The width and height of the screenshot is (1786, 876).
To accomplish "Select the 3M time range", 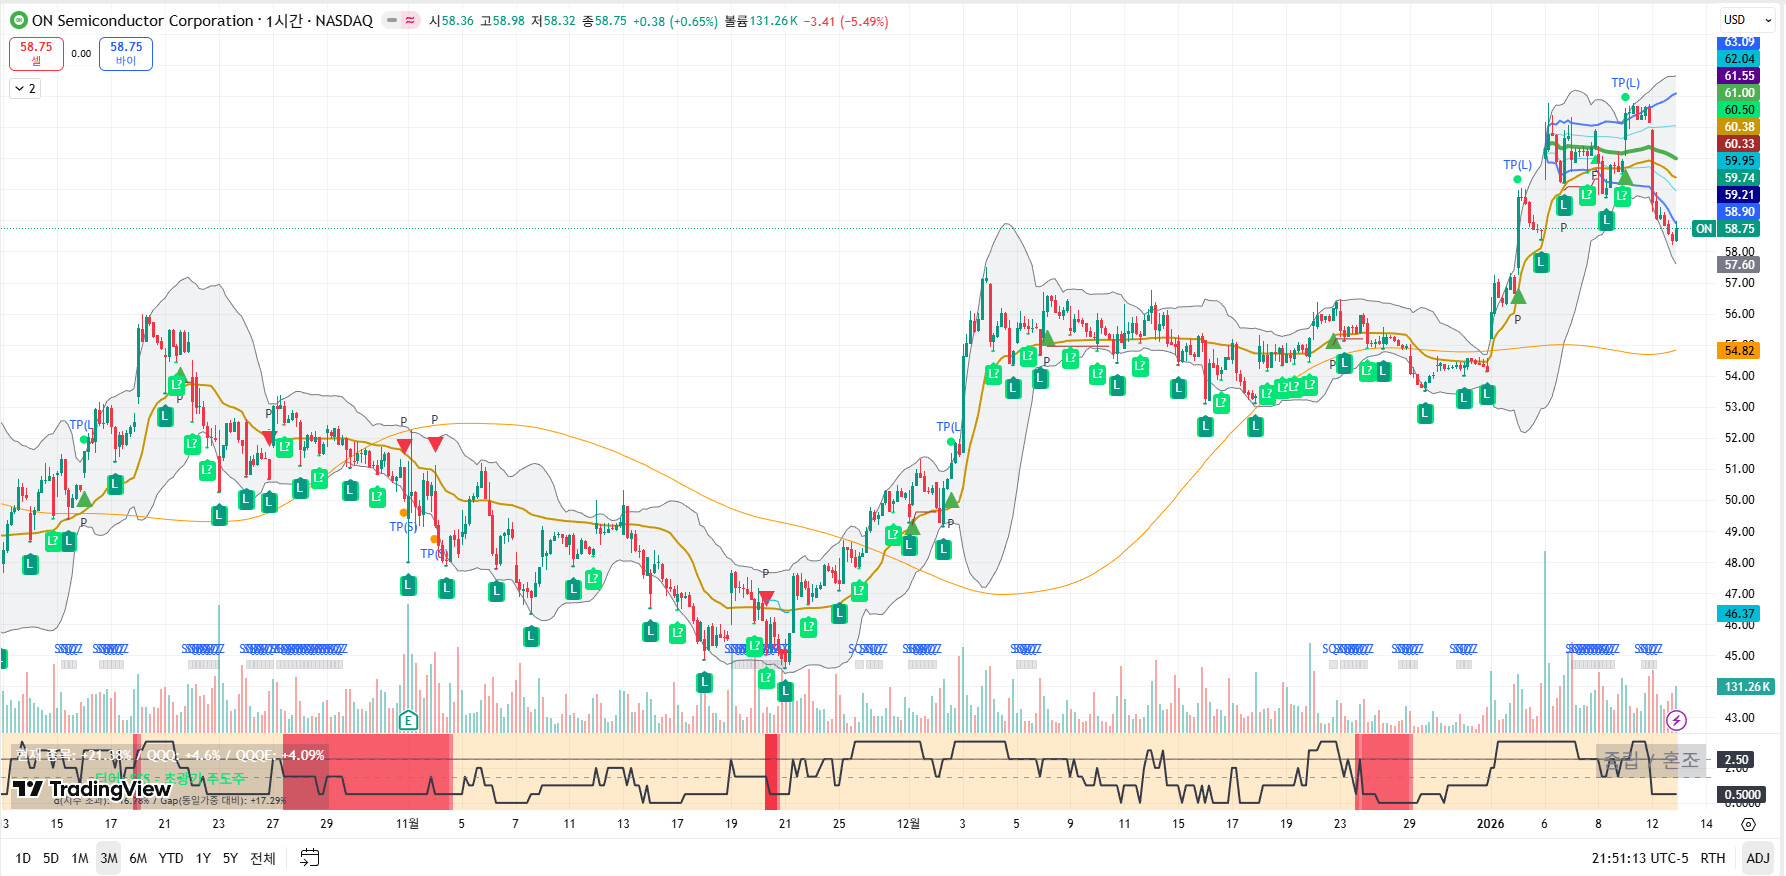I will 109,858.
